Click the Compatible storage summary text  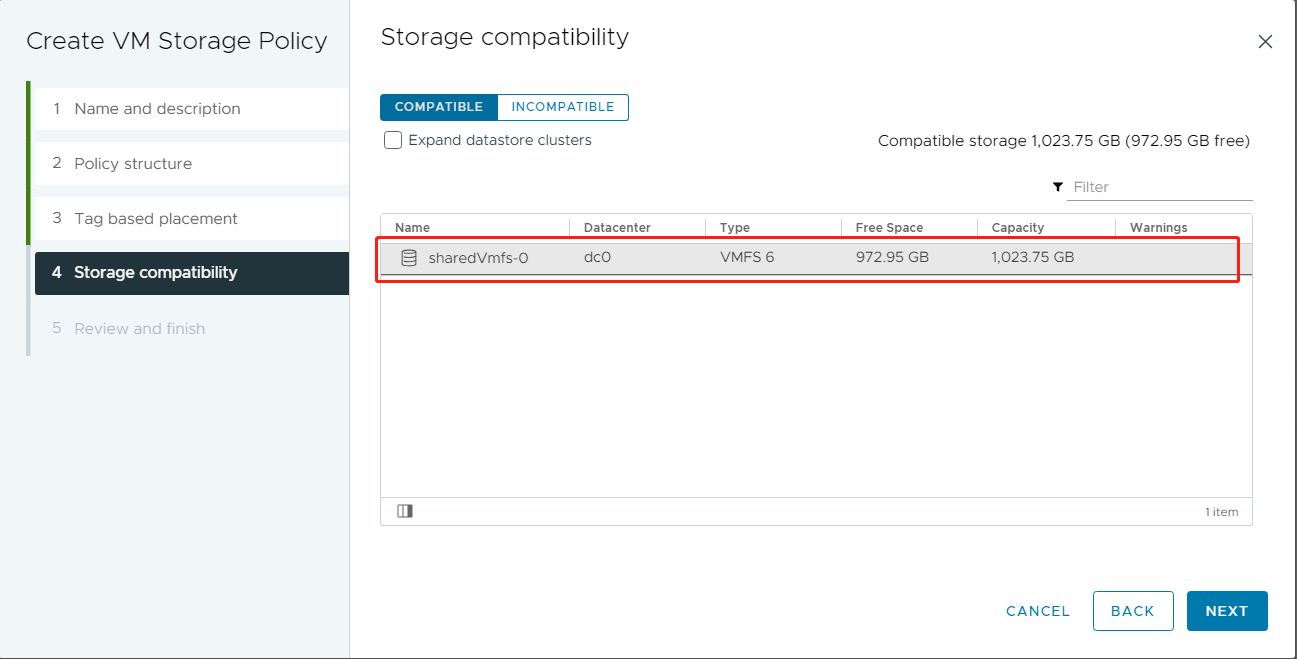click(1064, 141)
